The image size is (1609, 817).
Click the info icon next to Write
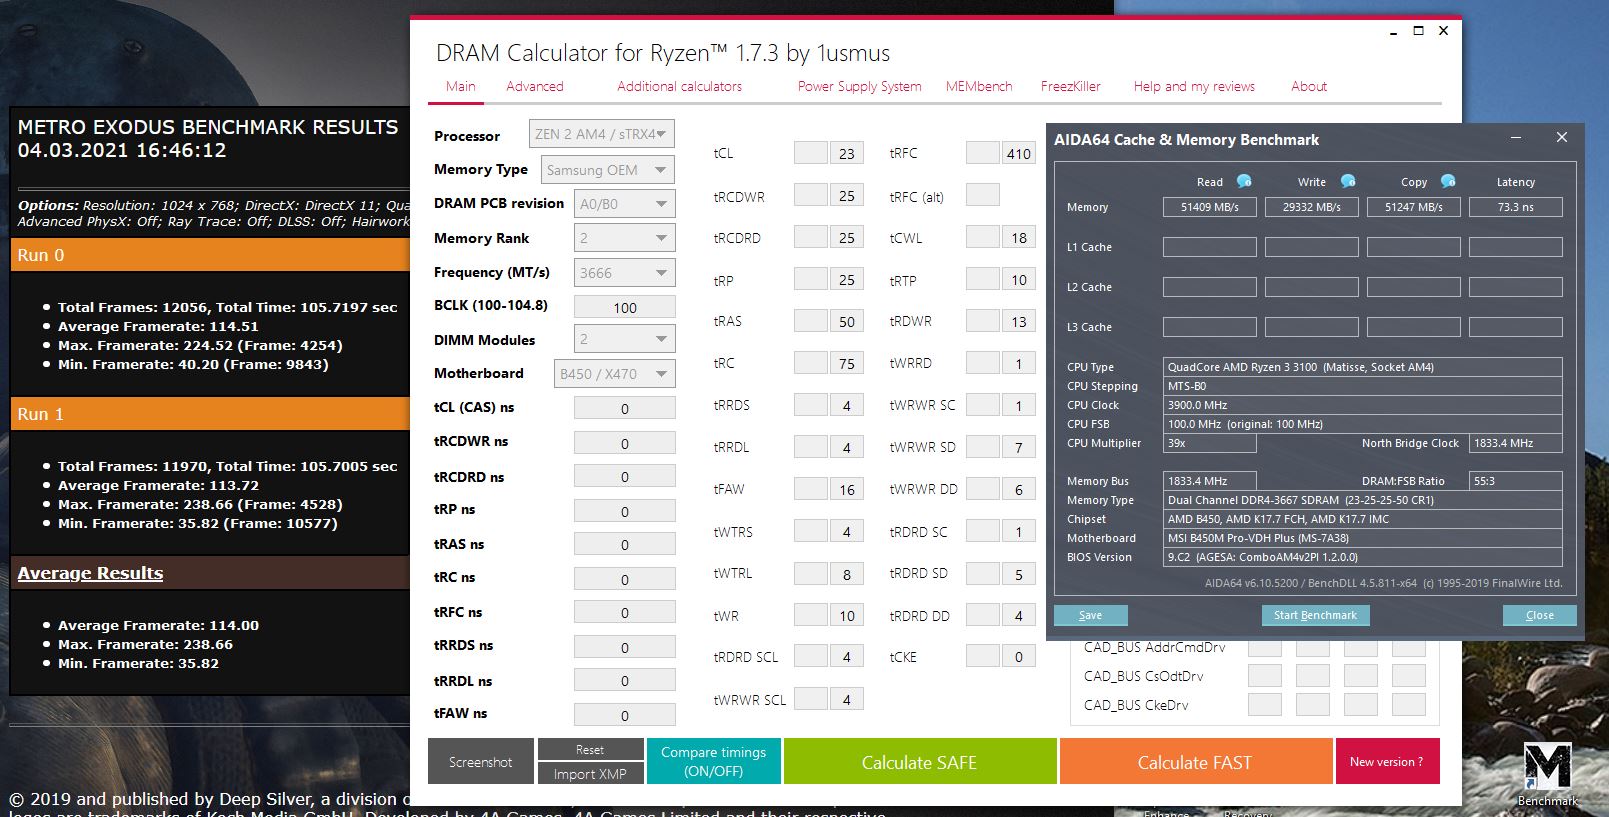1348,181
